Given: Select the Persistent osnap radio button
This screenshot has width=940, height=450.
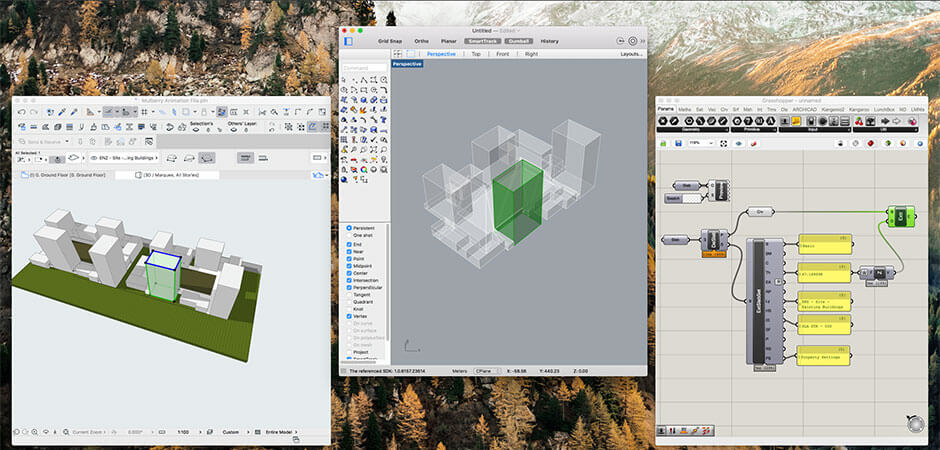Looking at the screenshot, I should coord(348,229).
